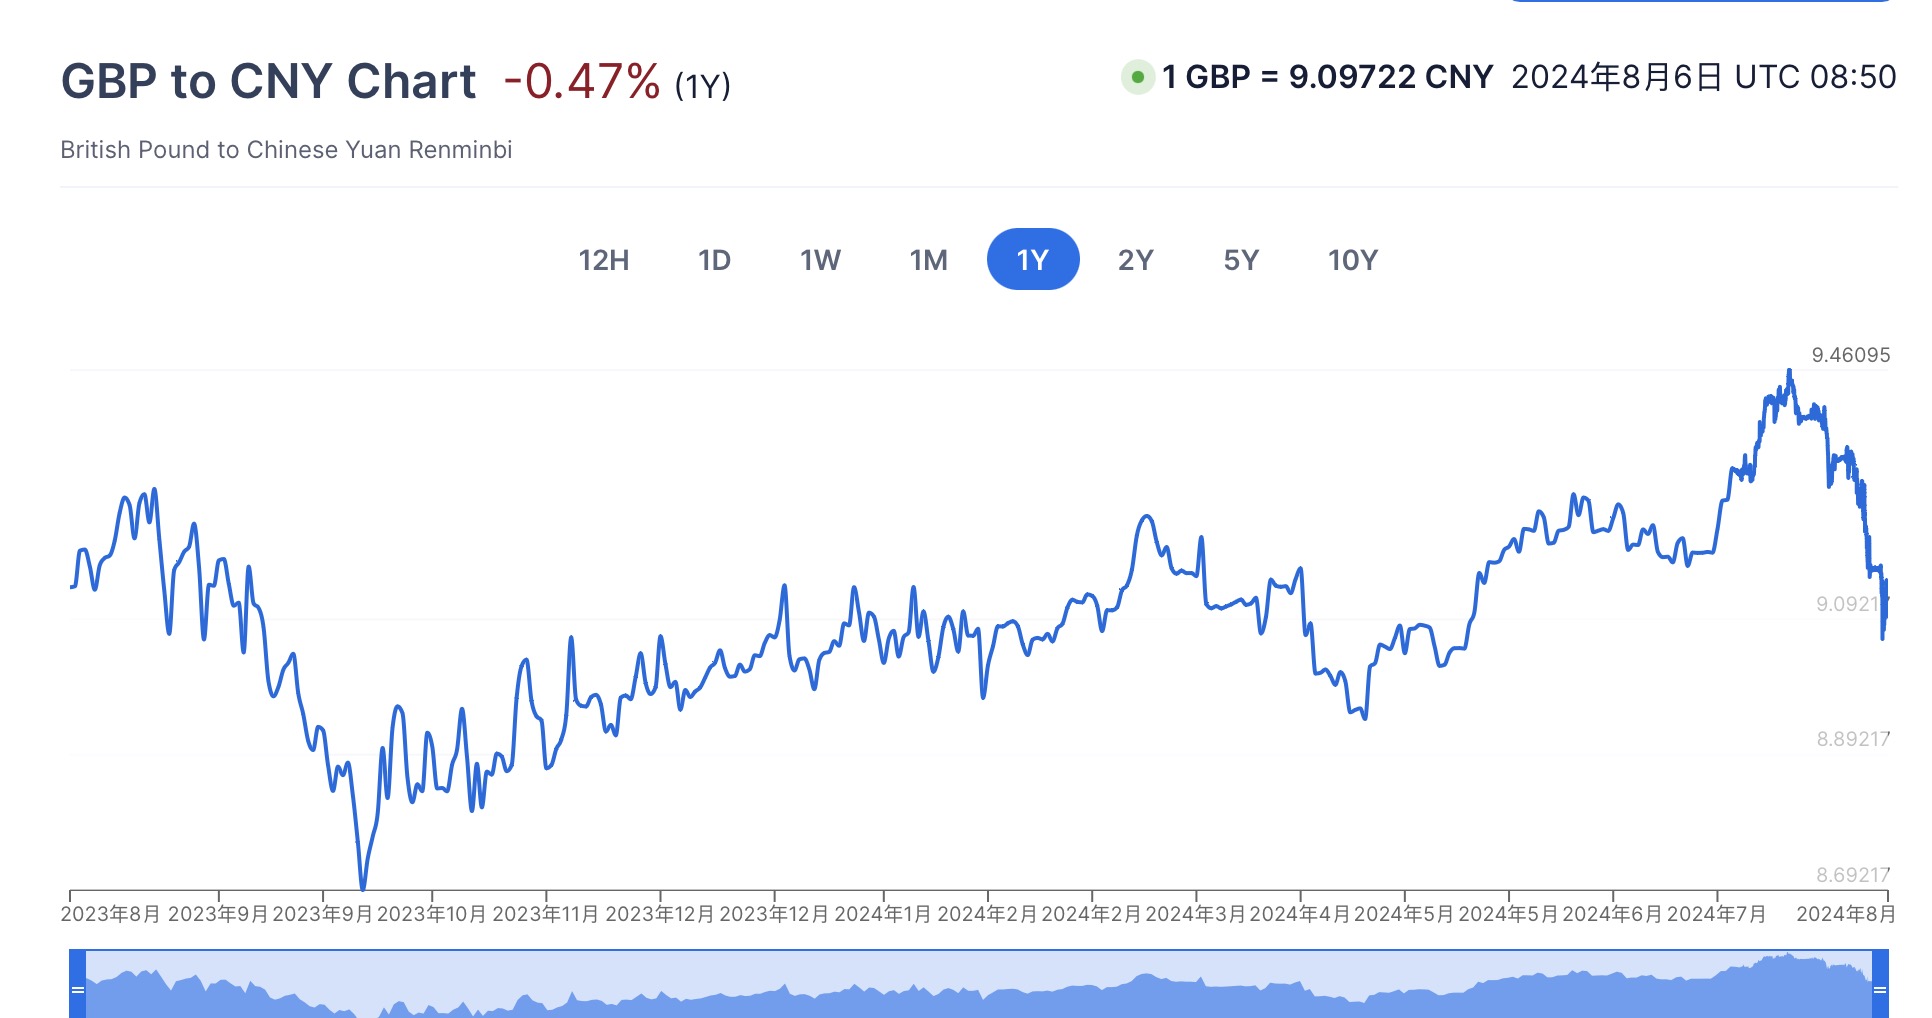The height and width of the screenshot is (1018, 1932).
Task: Select the 5Y time range
Action: tap(1241, 260)
